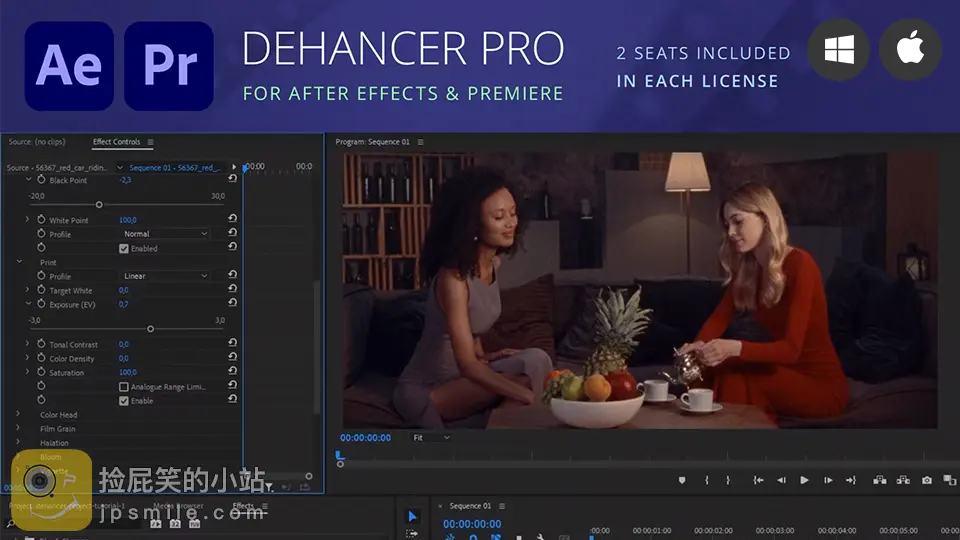Toggle animation stopwatch for Target White
This screenshot has width=960, height=540.
41,290
